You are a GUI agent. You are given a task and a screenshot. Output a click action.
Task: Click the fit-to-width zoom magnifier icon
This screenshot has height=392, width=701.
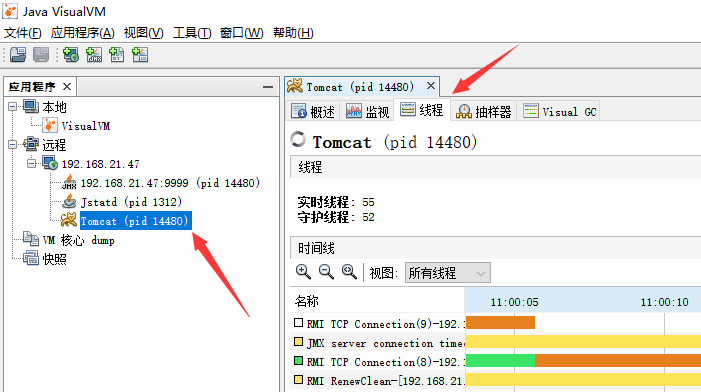[x=349, y=271]
